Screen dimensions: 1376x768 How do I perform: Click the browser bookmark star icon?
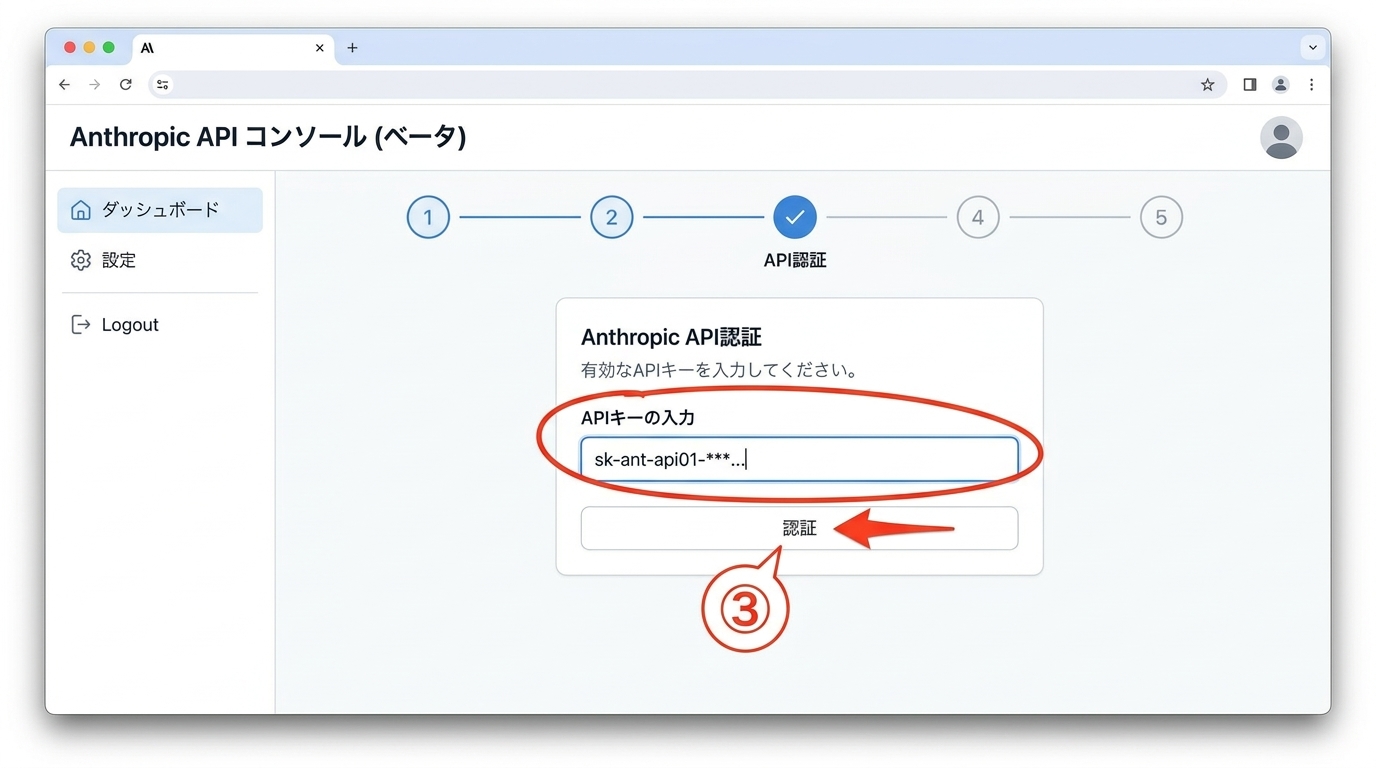click(x=1208, y=85)
